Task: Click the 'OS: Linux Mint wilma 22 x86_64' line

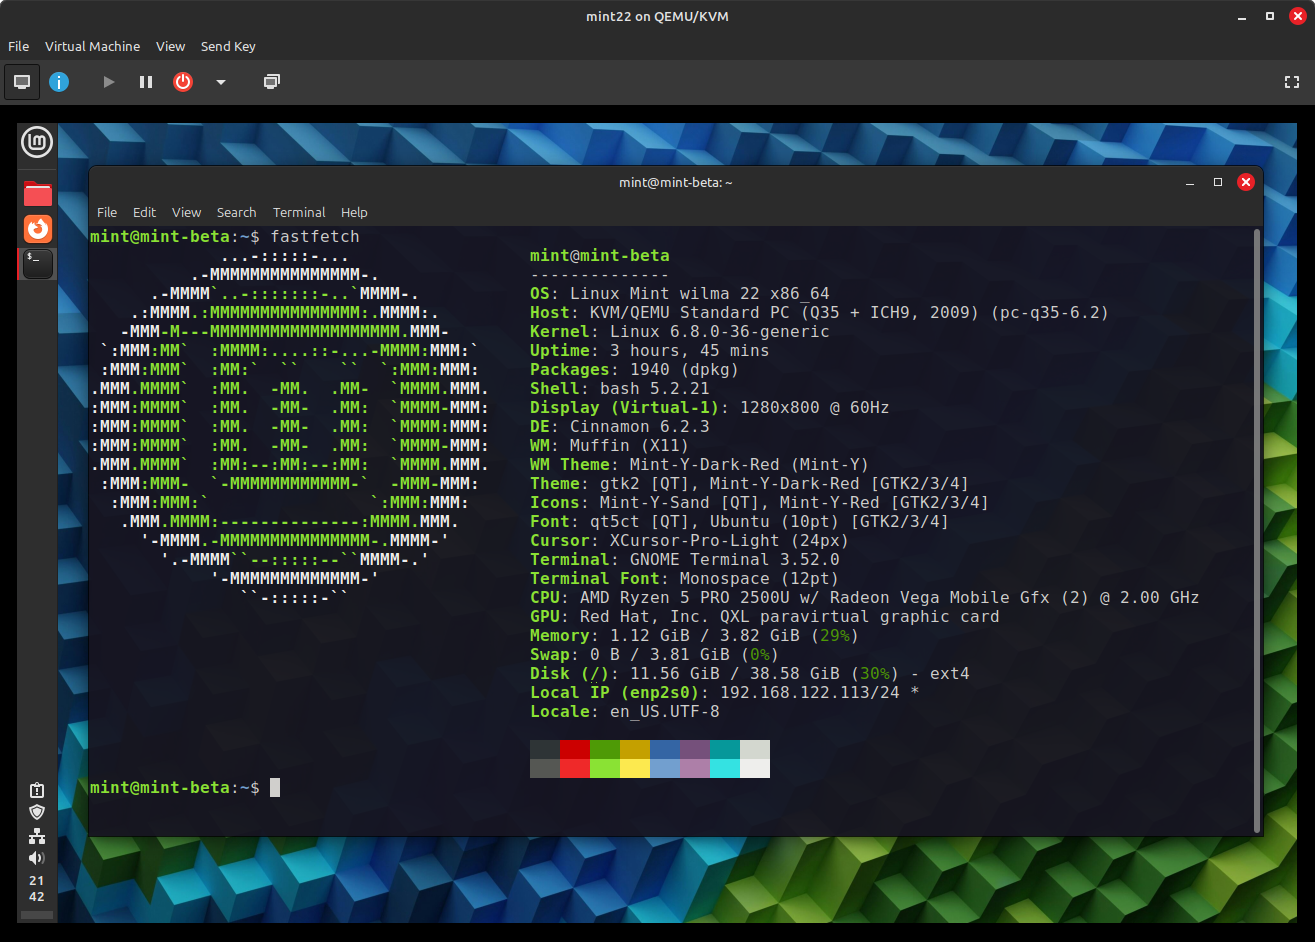Action: pos(680,294)
